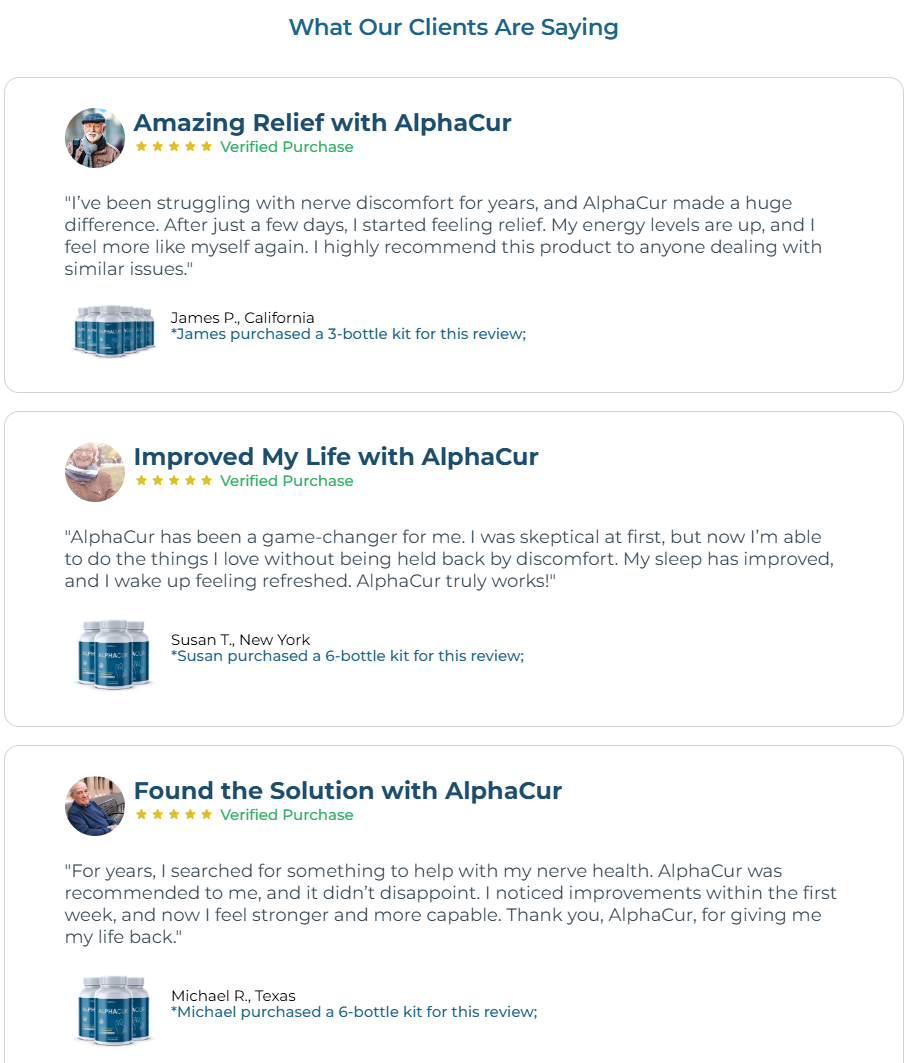Click star rating under Improved My Life title
This screenshot has width=908, height=1063.
(174, 481)
